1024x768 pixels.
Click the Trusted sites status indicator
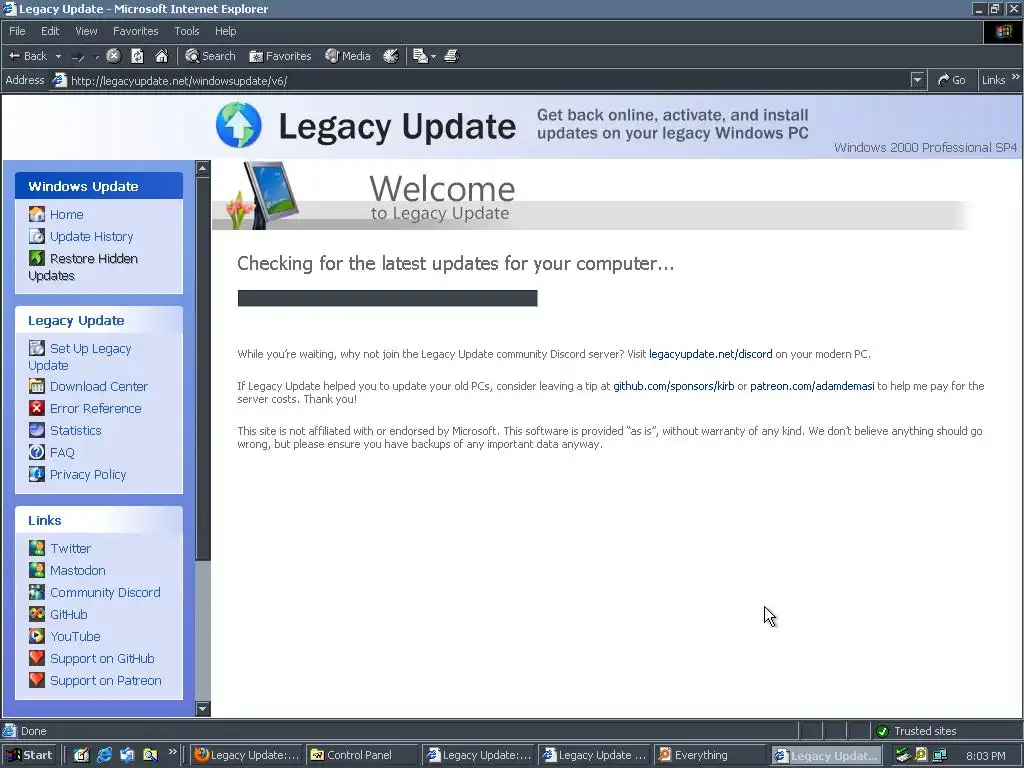(x=916, y=731)
